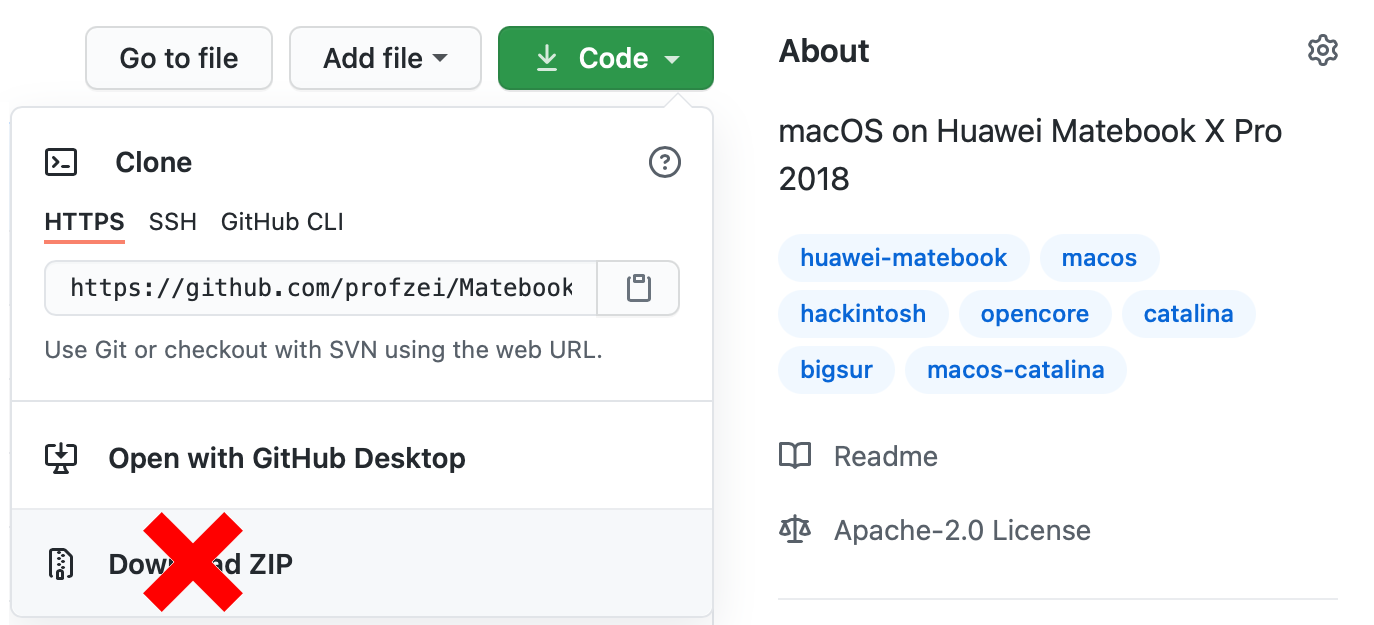Click the license scales icon
The height and width of the screenshot is (625, 1374).
[795, 530]
